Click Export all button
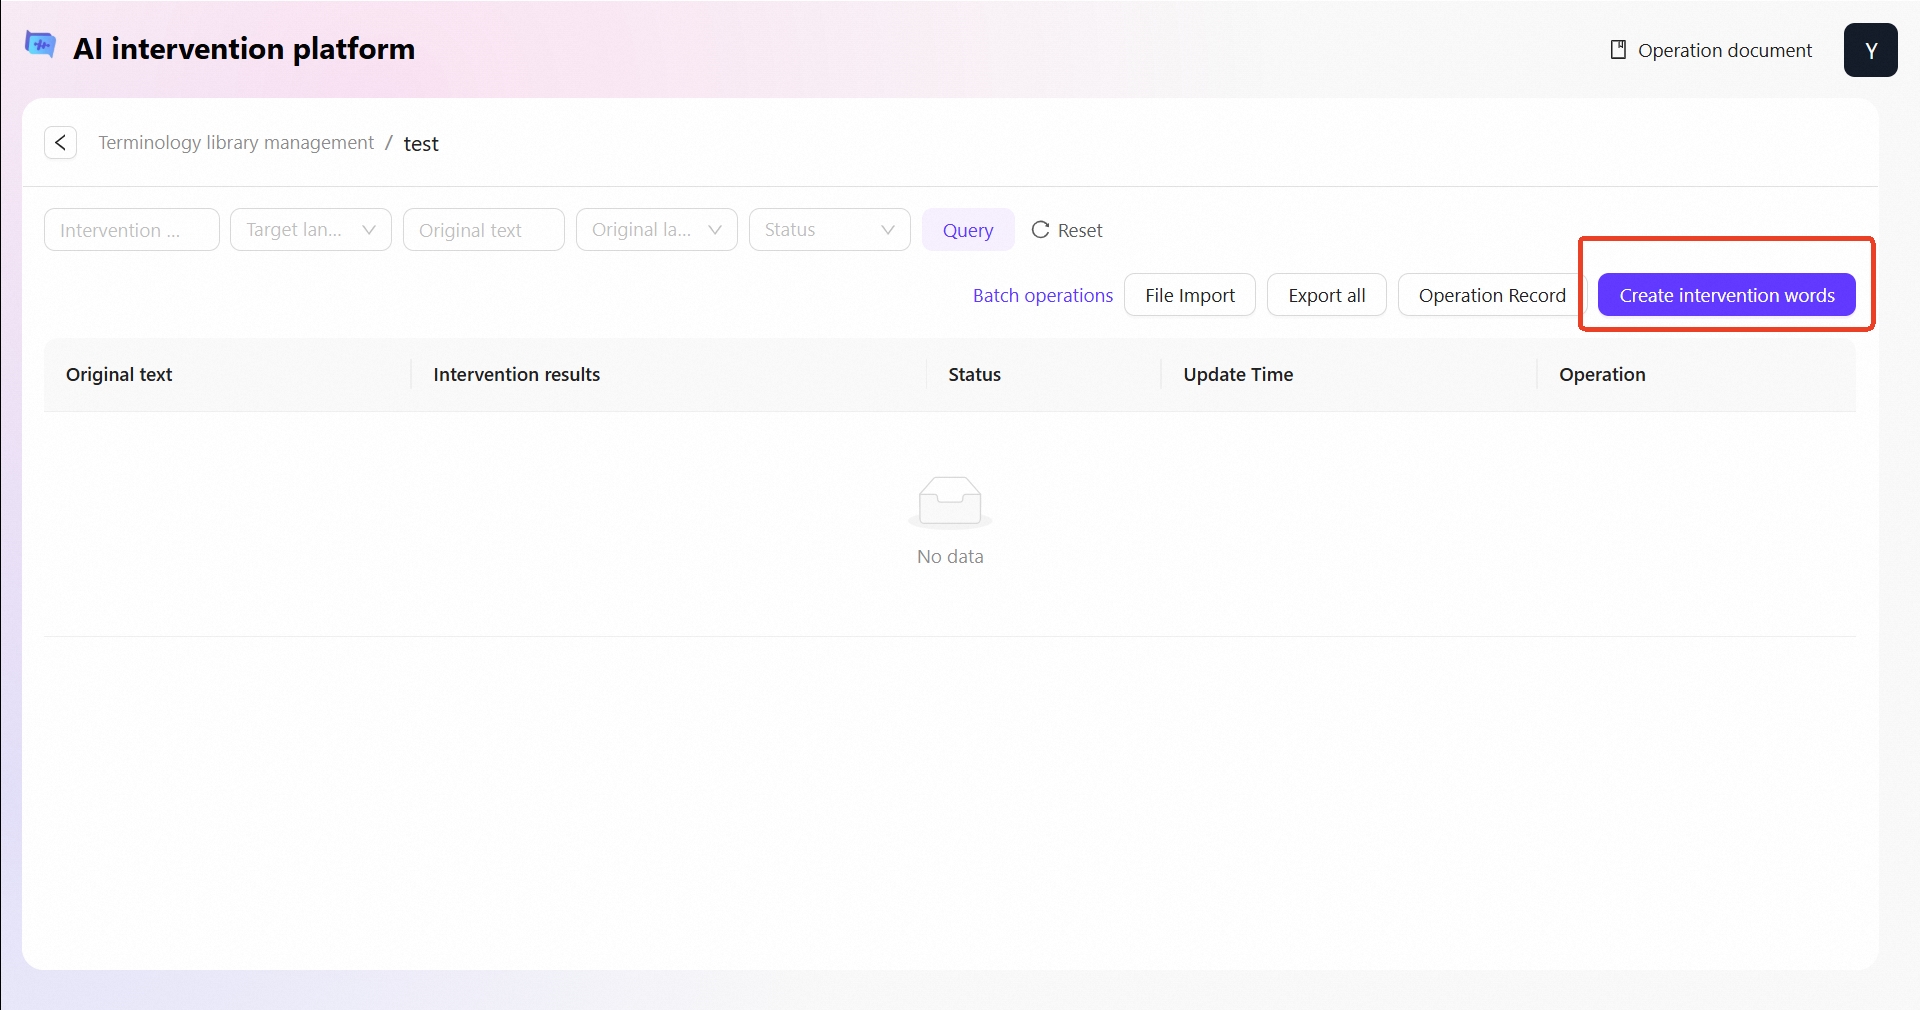 click(1326, 295)
